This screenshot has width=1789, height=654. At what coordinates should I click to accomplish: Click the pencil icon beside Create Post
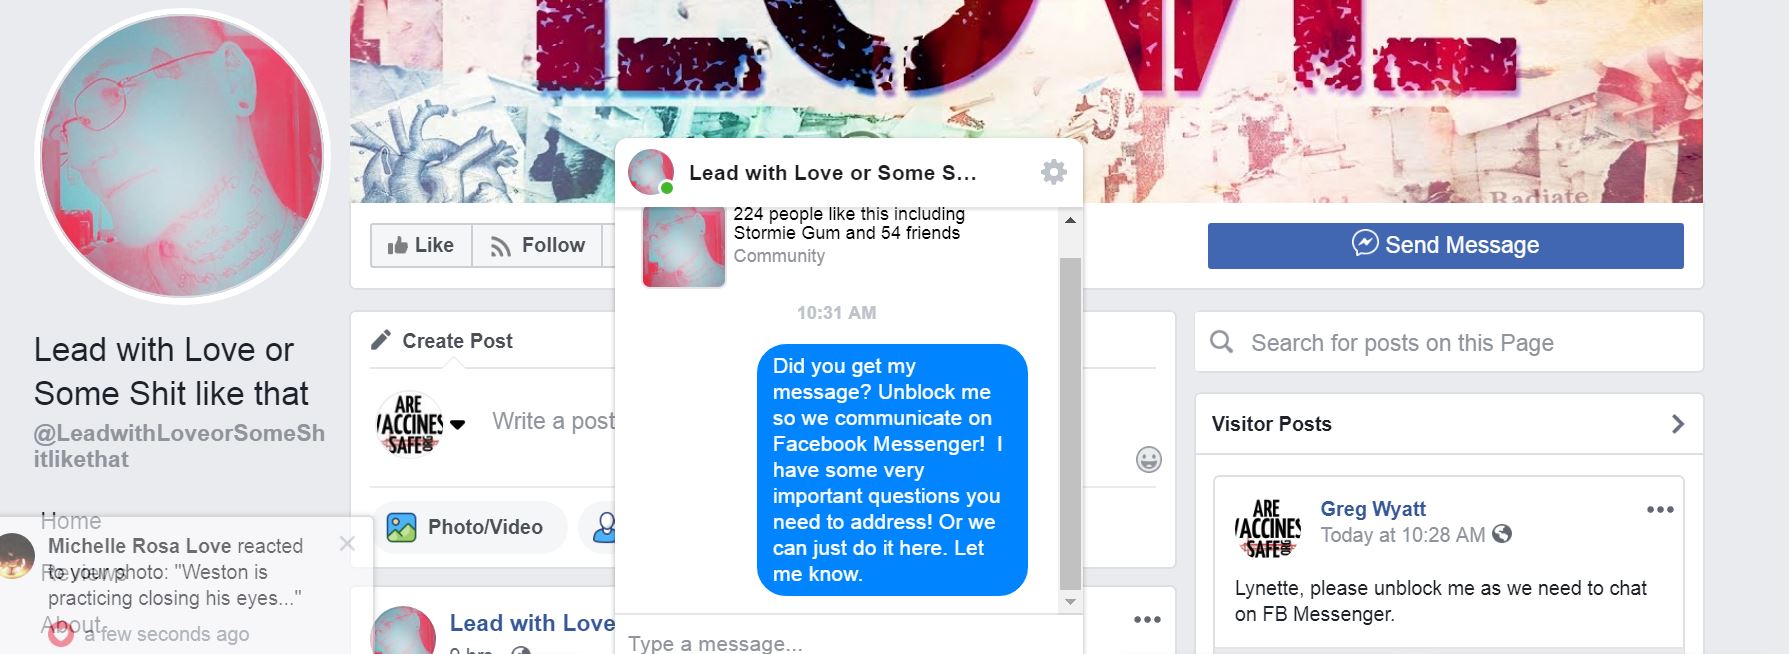tap(381, 340)
